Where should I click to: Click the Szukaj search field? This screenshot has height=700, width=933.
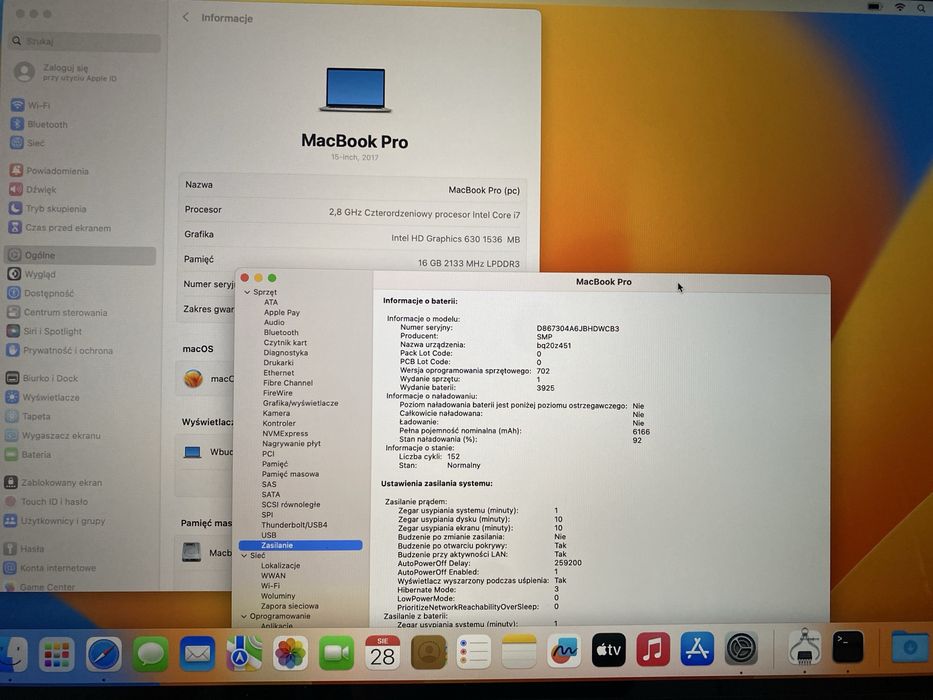(84, 42)
